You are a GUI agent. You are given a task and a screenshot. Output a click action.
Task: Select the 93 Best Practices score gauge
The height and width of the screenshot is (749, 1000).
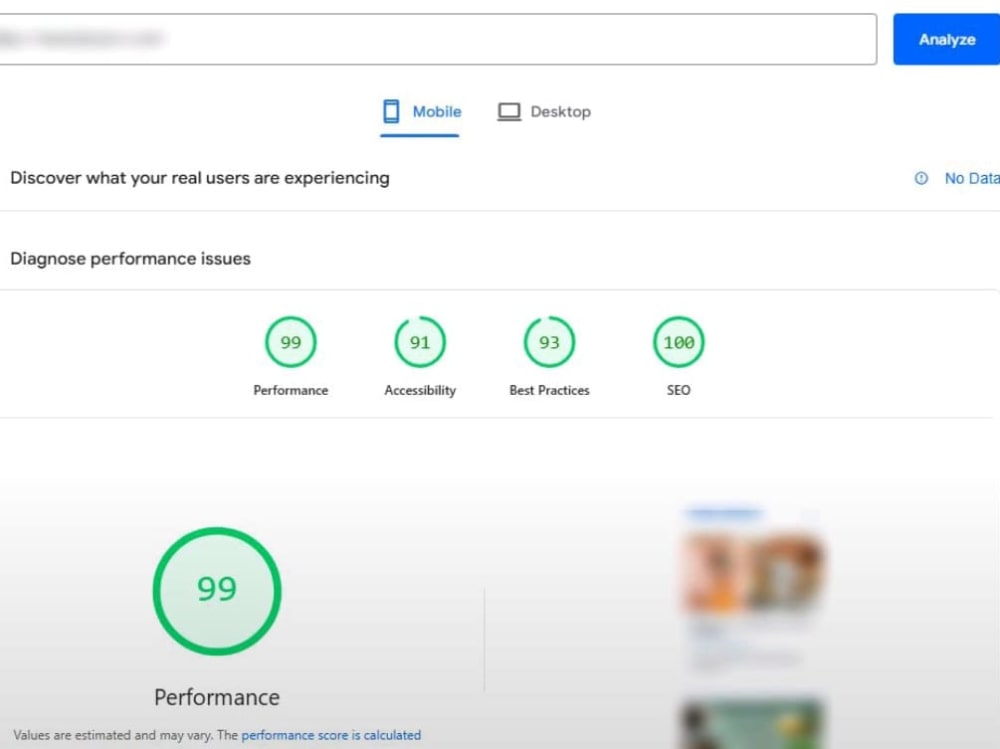click(x=549, y=342)
